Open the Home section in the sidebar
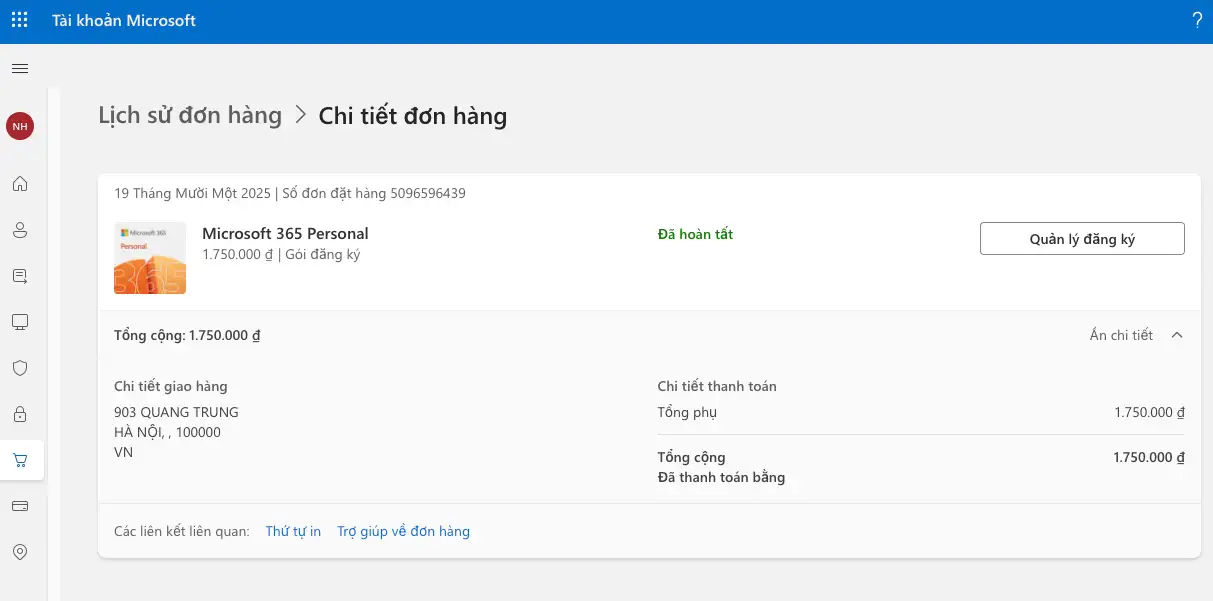Image resolution: width=1213 pixels, height=601 pixels. (x=20, y=184)
